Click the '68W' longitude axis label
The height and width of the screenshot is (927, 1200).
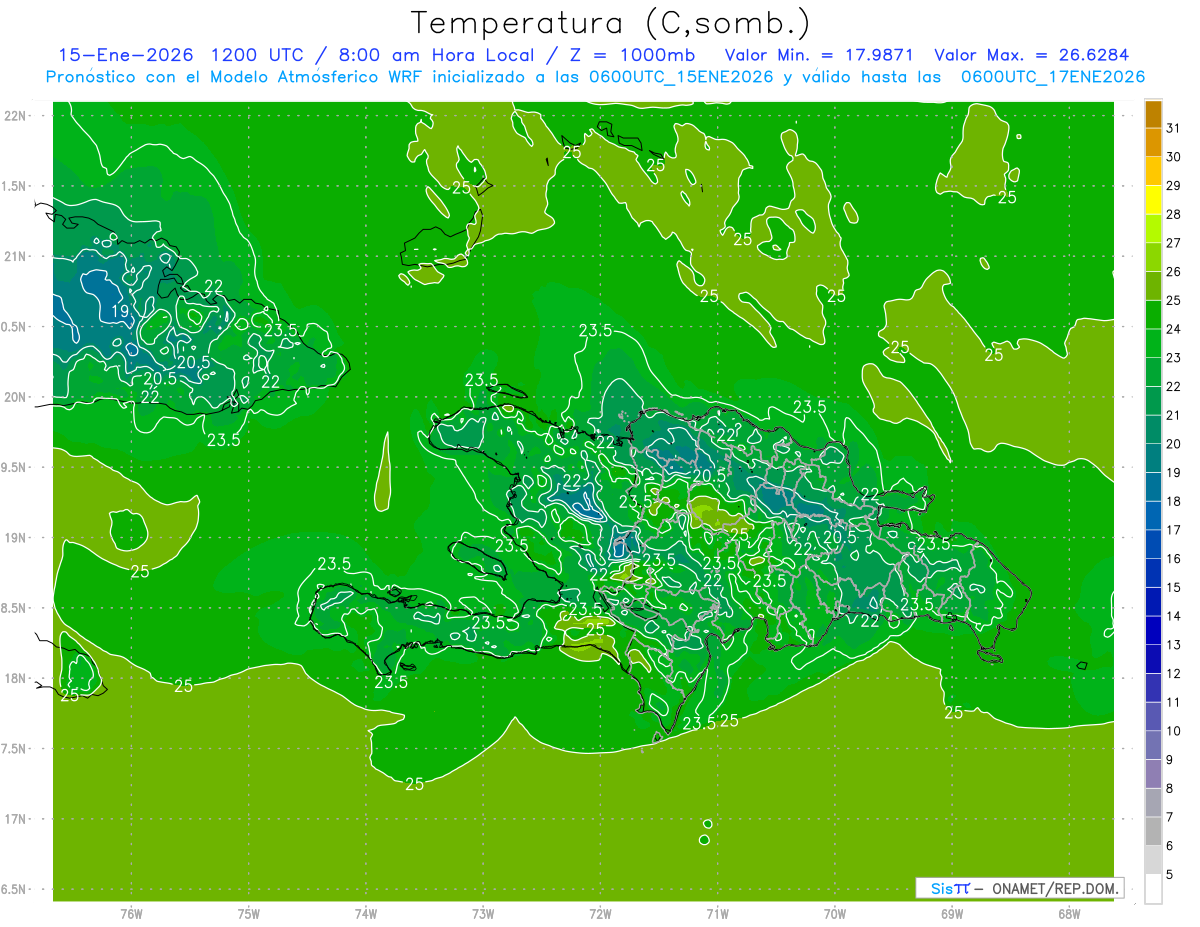1068,913
